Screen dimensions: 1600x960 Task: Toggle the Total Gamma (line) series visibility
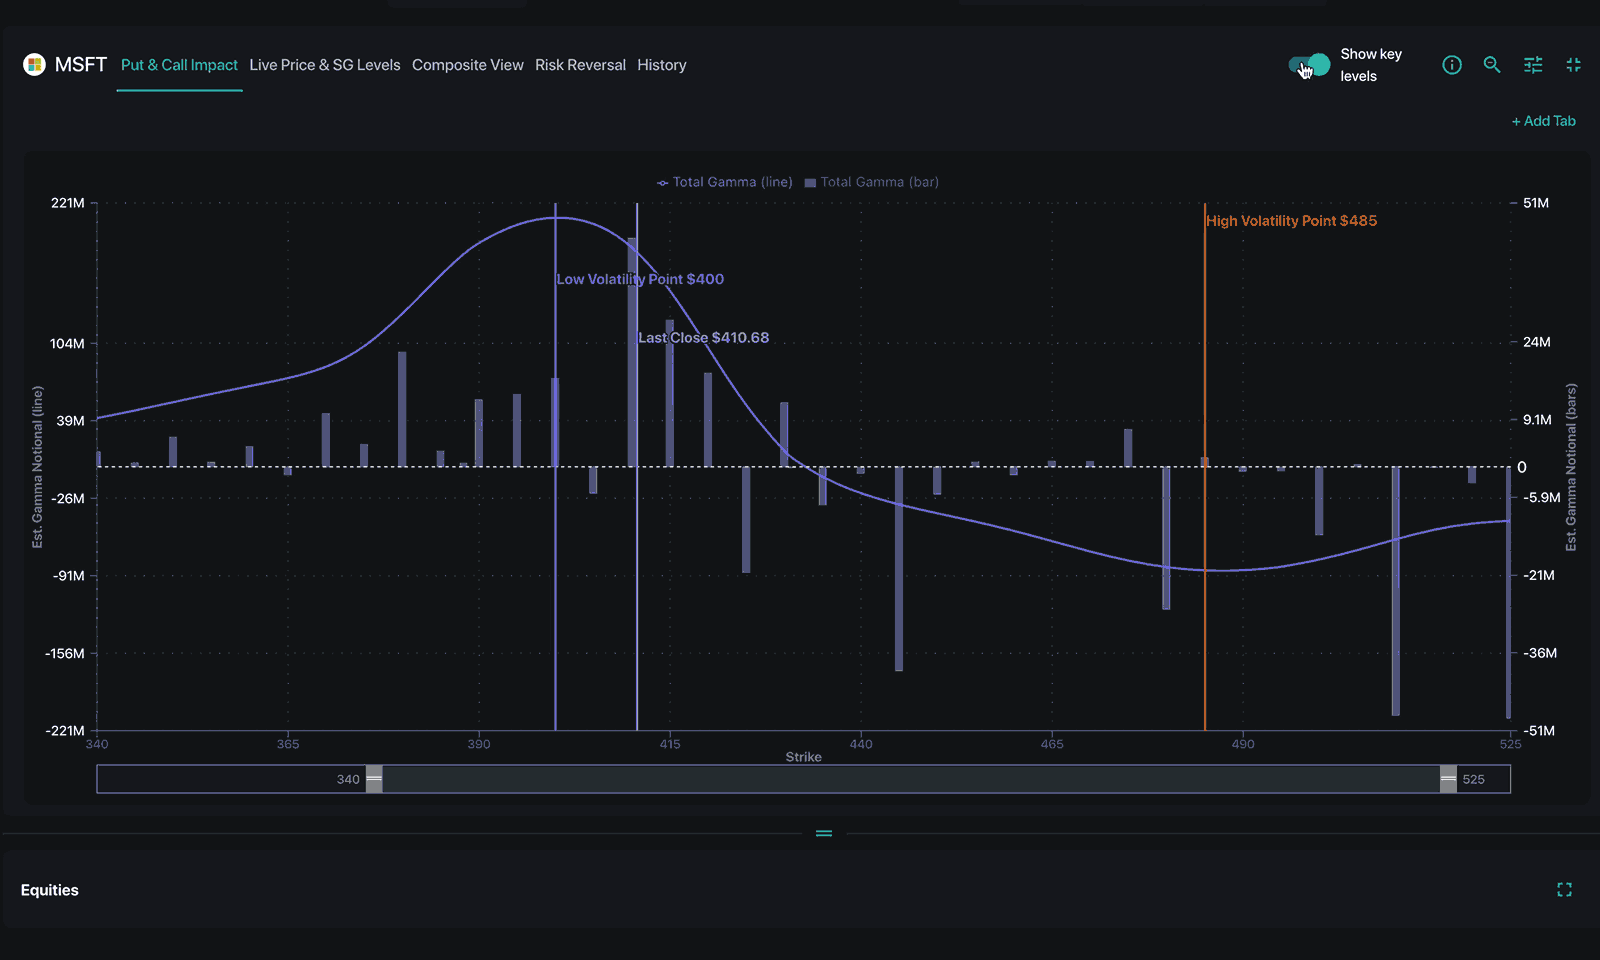click(x=731, y=182)
